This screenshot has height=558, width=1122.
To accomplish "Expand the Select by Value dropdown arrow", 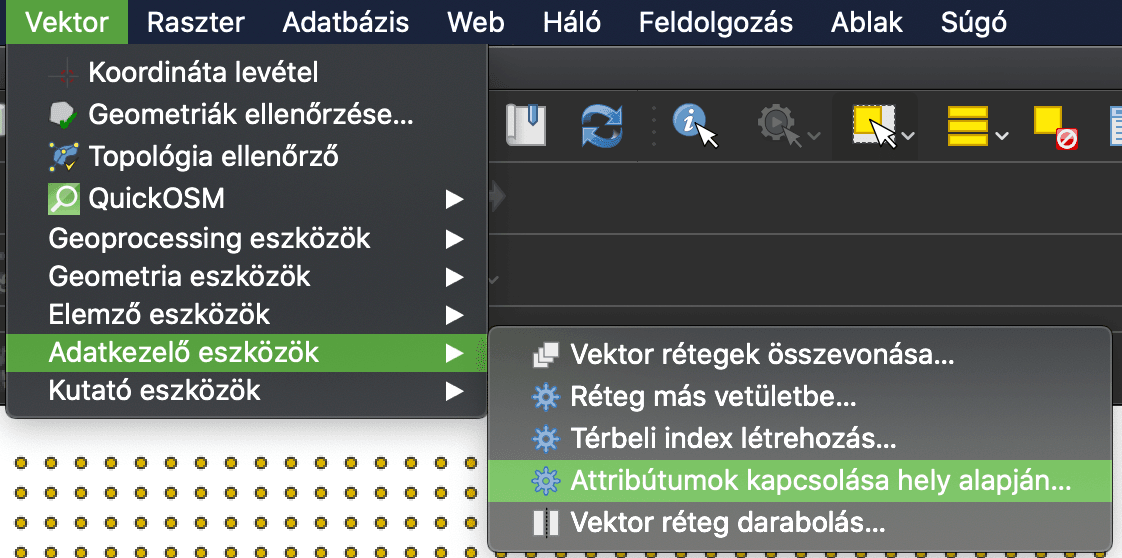I will [1002, 135].
